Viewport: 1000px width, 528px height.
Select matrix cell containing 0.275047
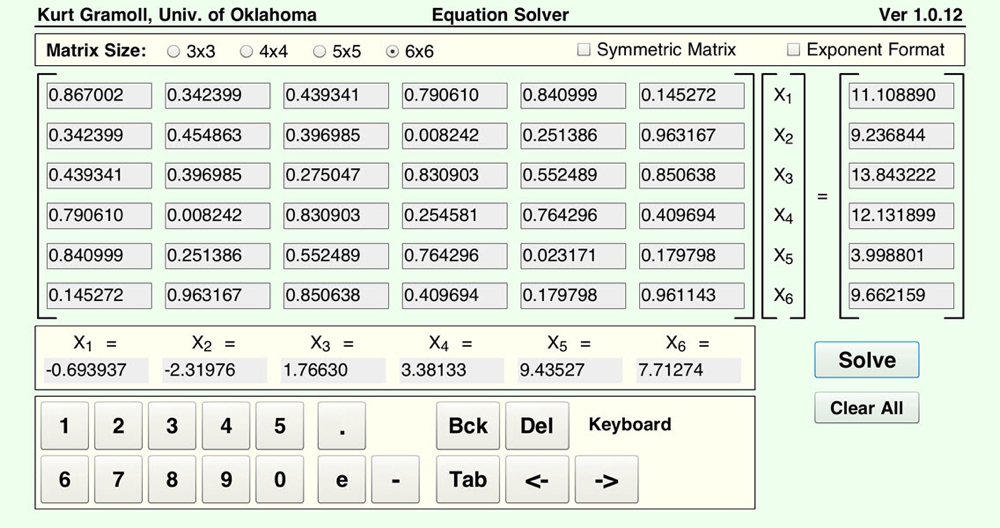click(336, 175)
